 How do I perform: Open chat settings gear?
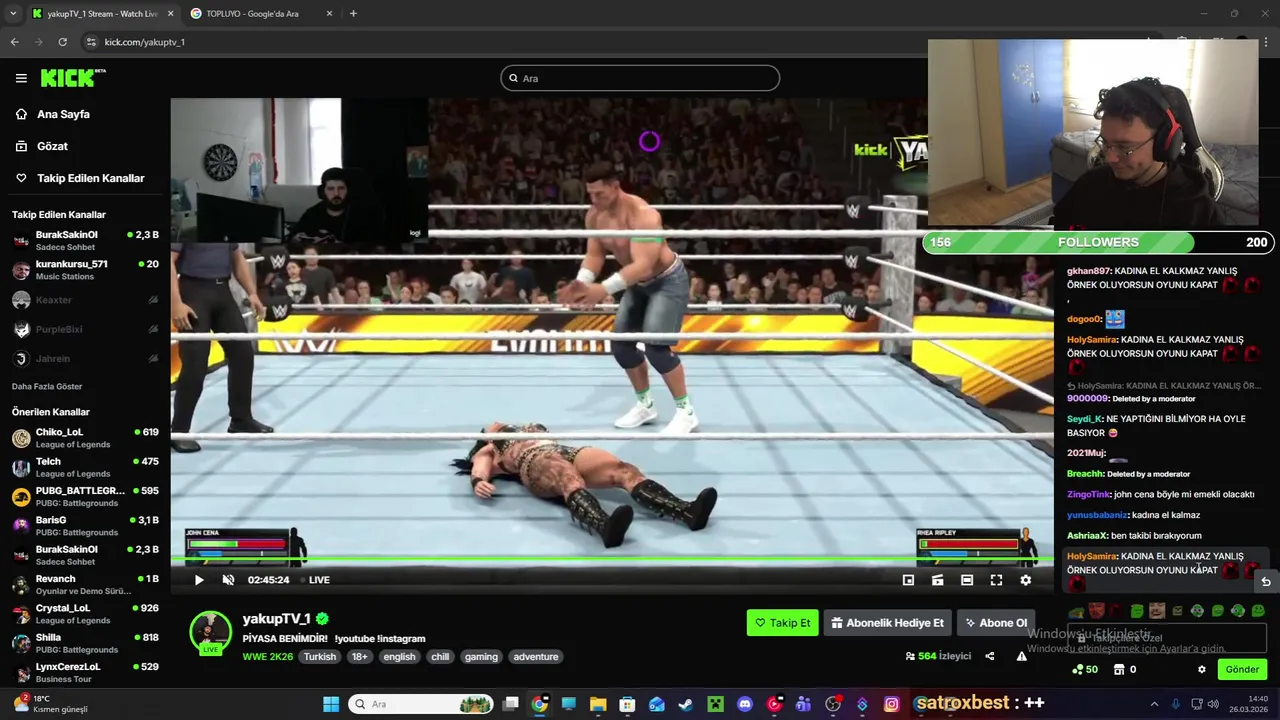(1202, 670)
